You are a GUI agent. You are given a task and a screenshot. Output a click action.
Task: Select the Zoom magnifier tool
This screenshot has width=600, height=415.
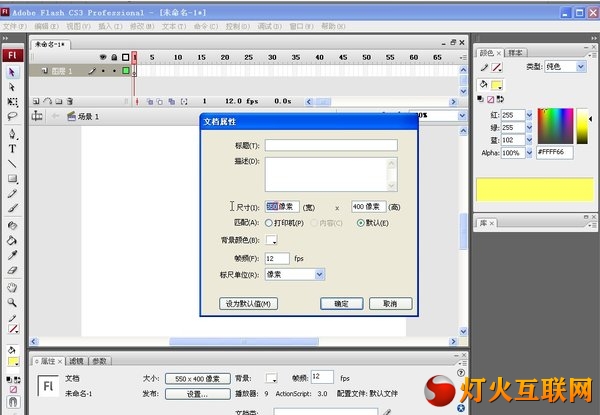(12, 303)
